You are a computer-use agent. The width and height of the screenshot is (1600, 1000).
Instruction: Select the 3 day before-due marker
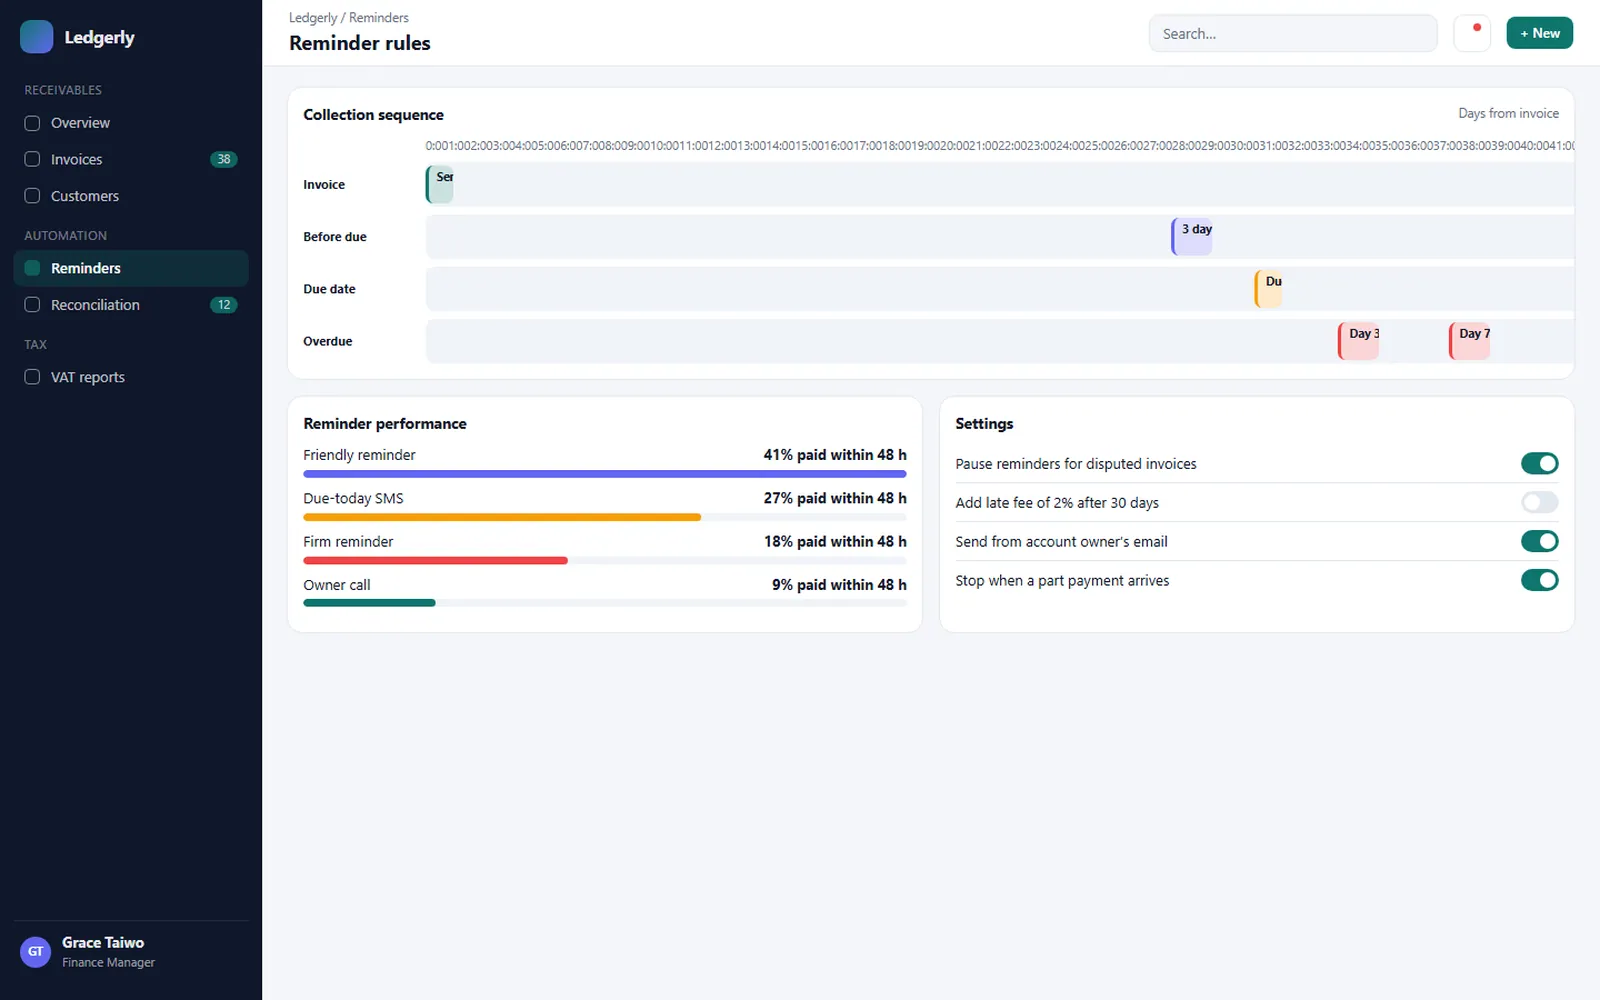coord(1192,237)
